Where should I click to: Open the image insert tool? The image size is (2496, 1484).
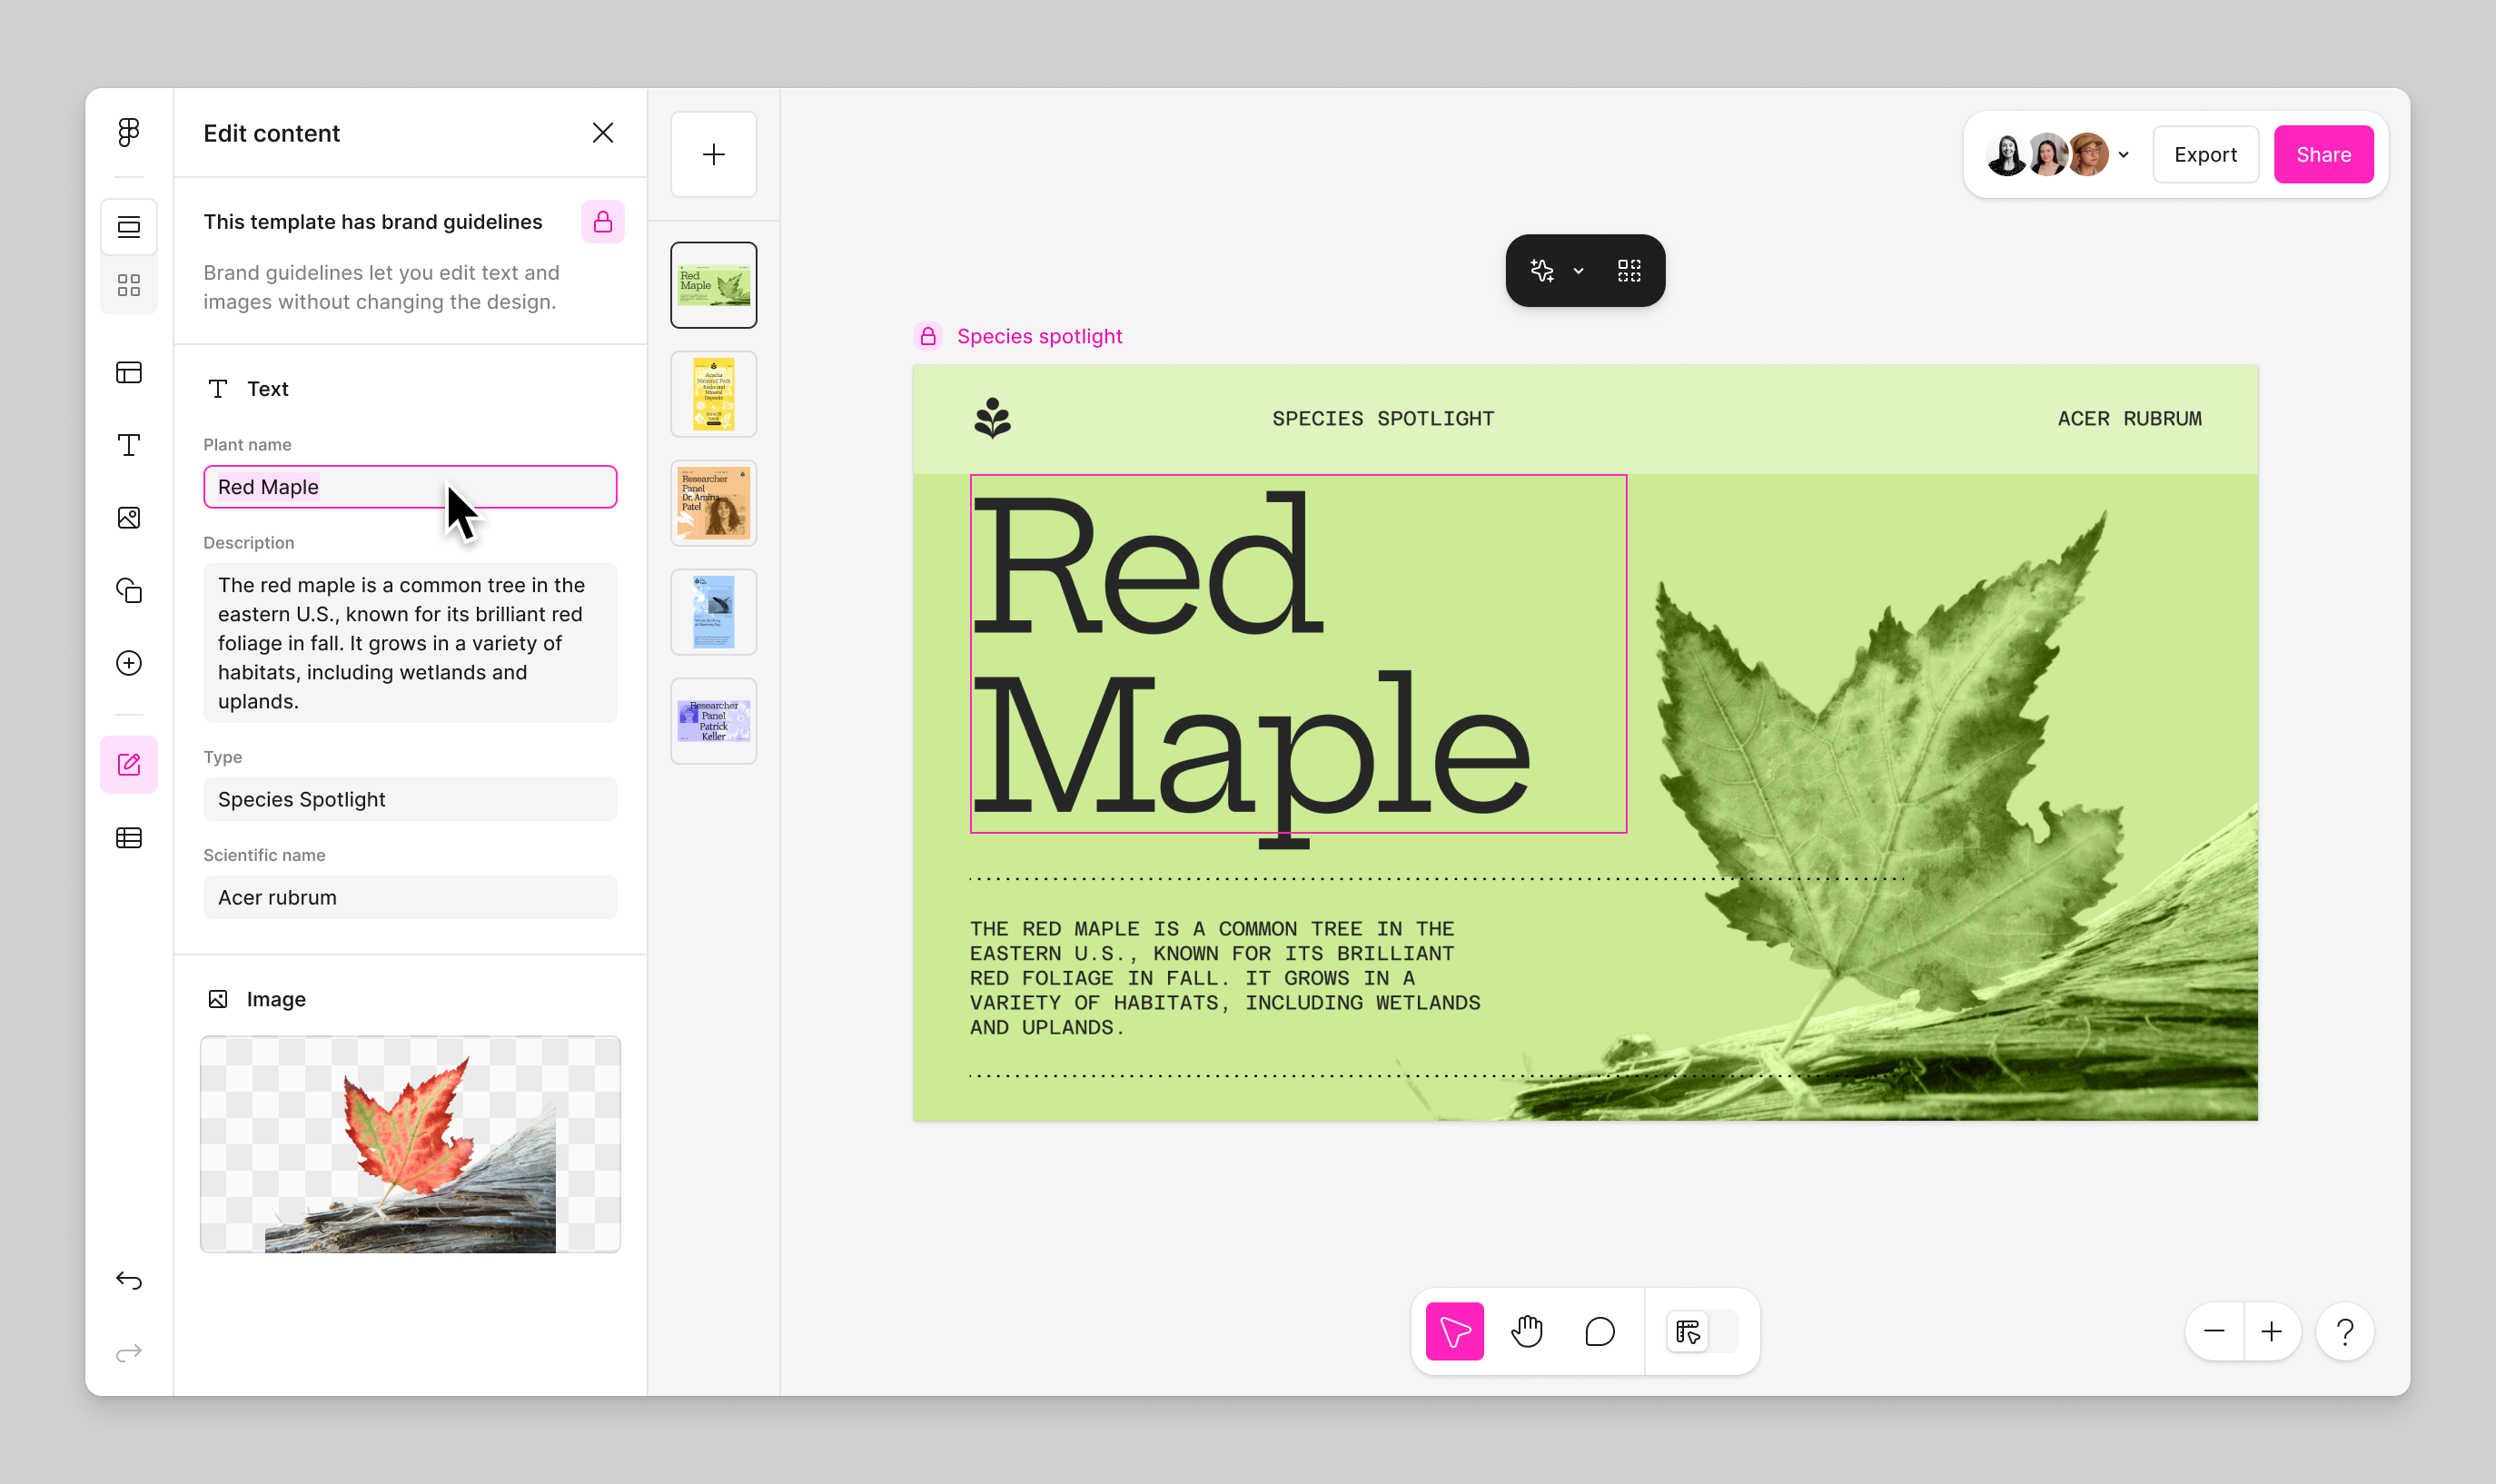[x=129, y=518]
